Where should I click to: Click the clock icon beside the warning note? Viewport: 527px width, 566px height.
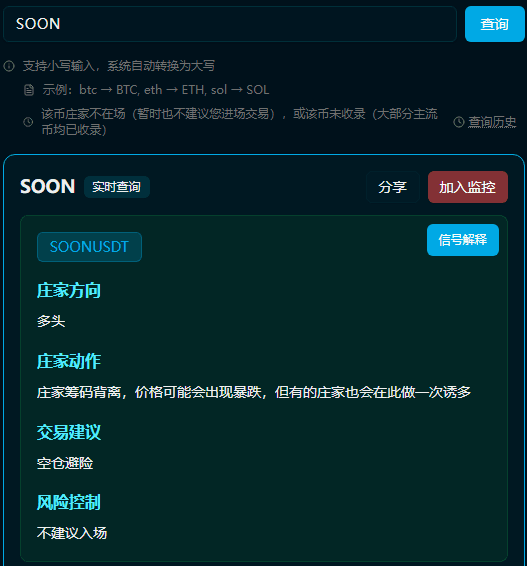coord(28,122)
